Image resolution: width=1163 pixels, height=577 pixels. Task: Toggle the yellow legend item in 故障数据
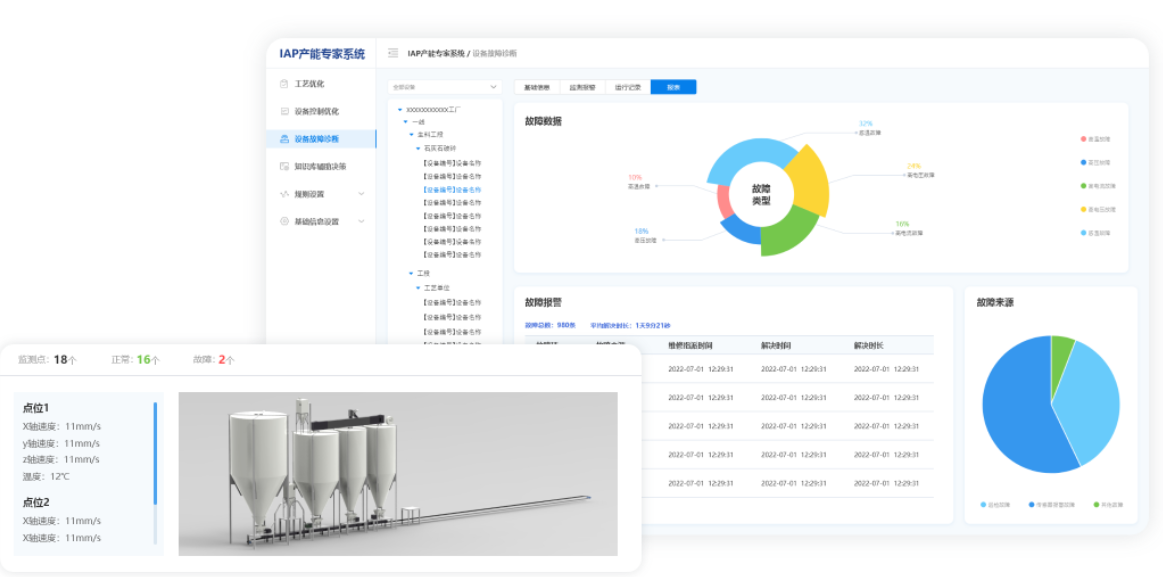click(x=1083, y=209)
